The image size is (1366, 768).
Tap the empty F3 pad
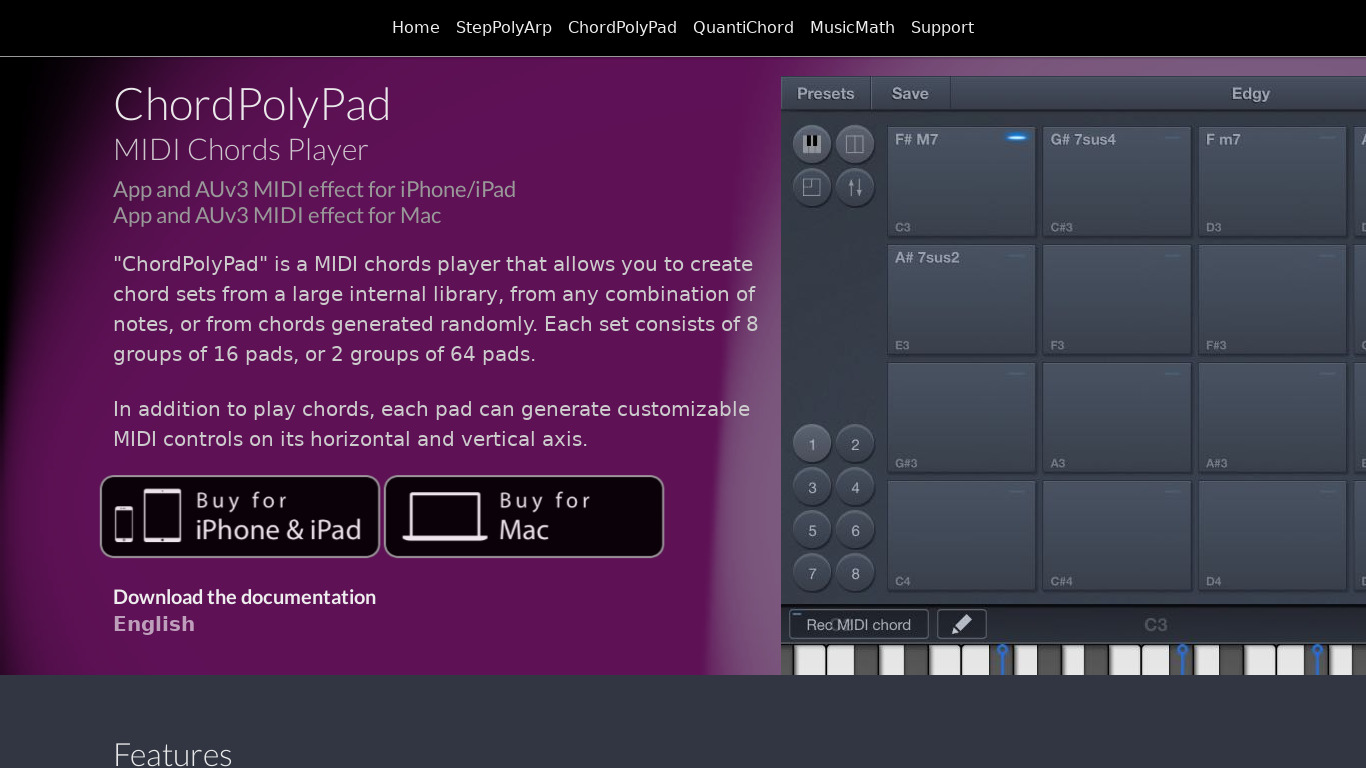click(1117, 299)
